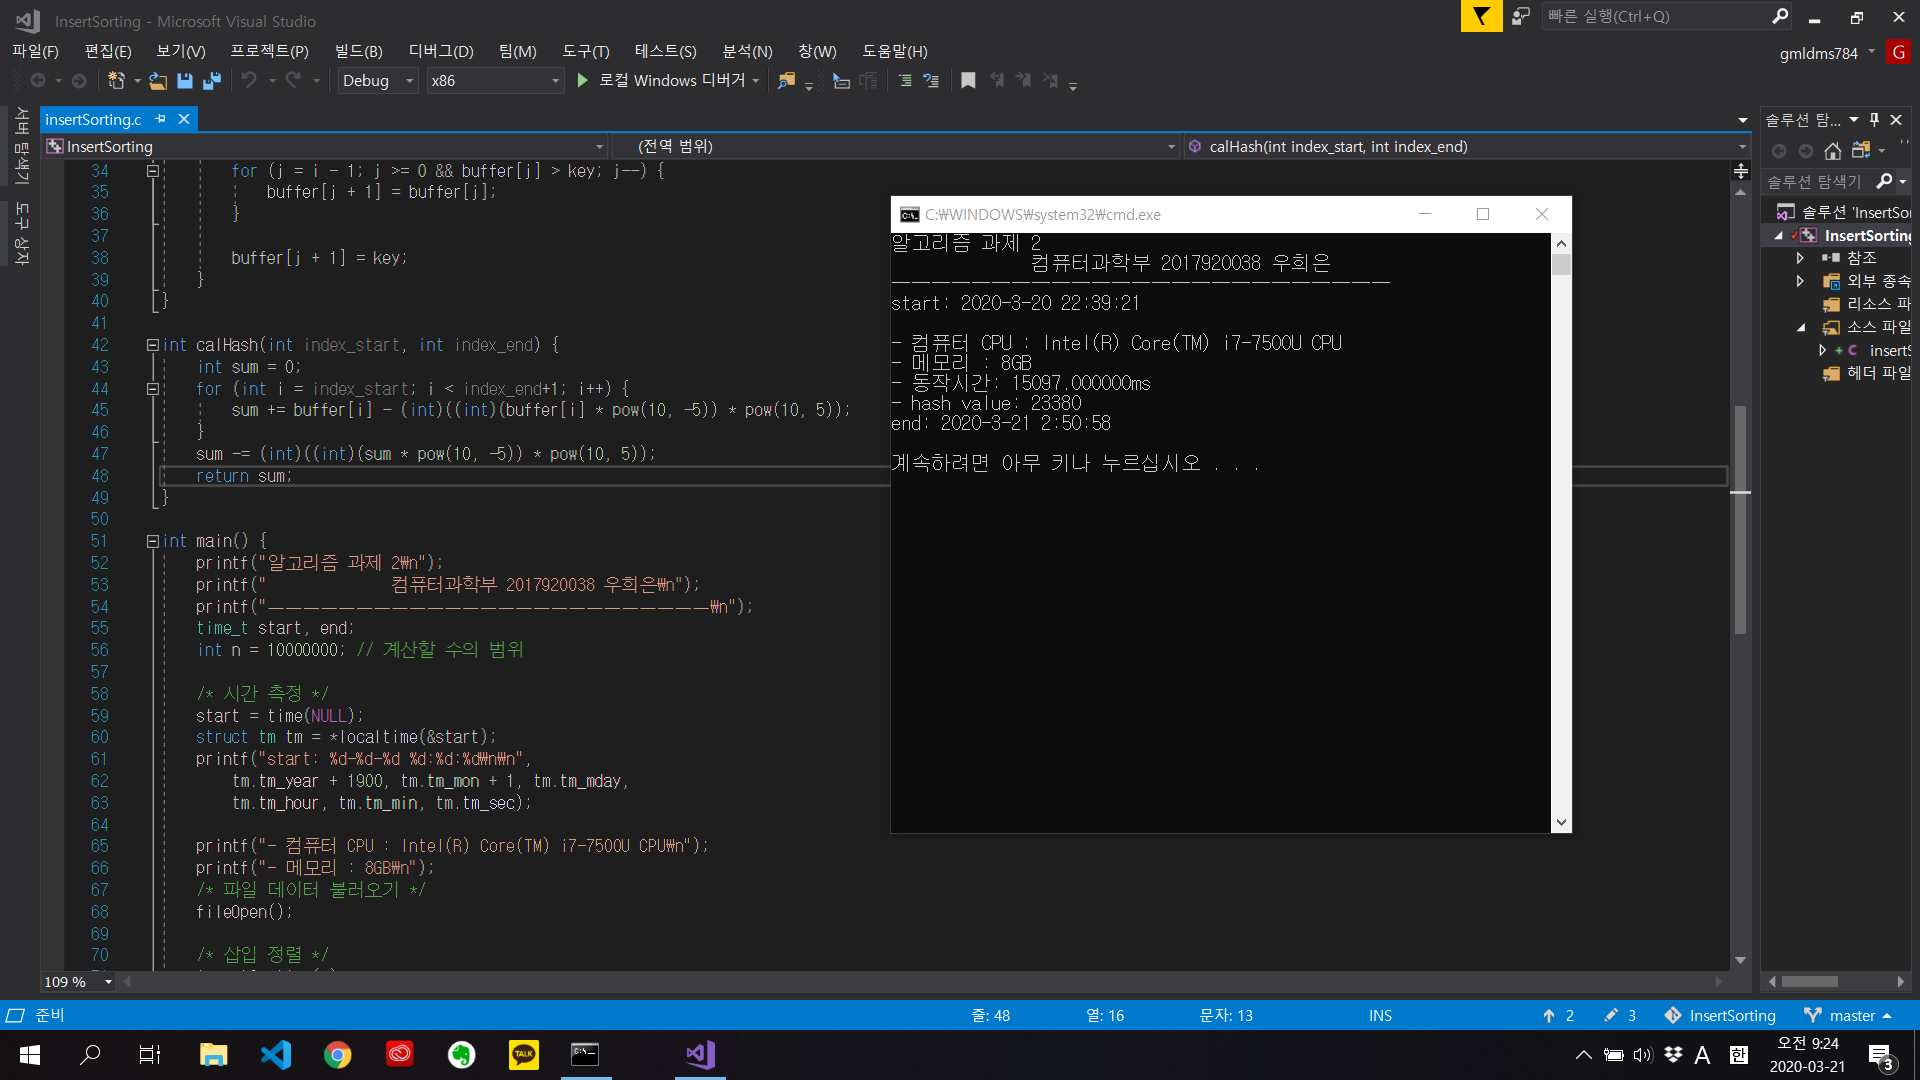Click the master branch button in status bar
Screen dimensions: 1920x1080
(x=1849, y=1015)
